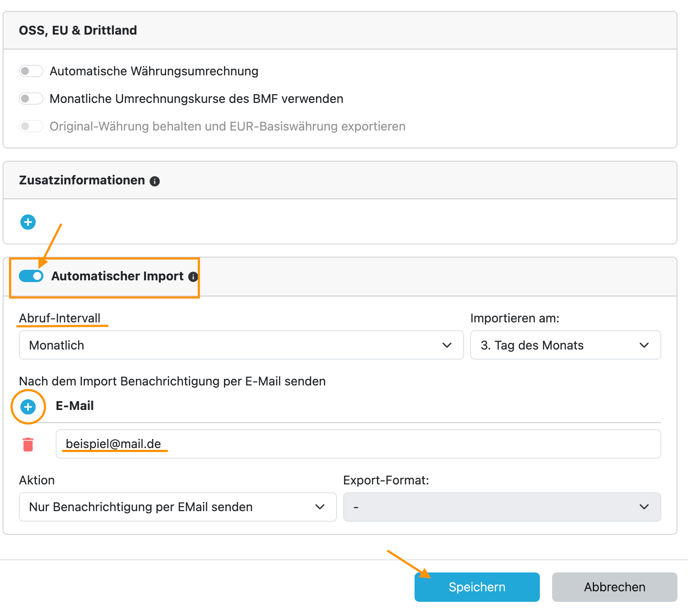The width and height of the screenshot is (688, 611).
Task: Toggle Original-Währung behalten switch
Action: pos(31,126)
